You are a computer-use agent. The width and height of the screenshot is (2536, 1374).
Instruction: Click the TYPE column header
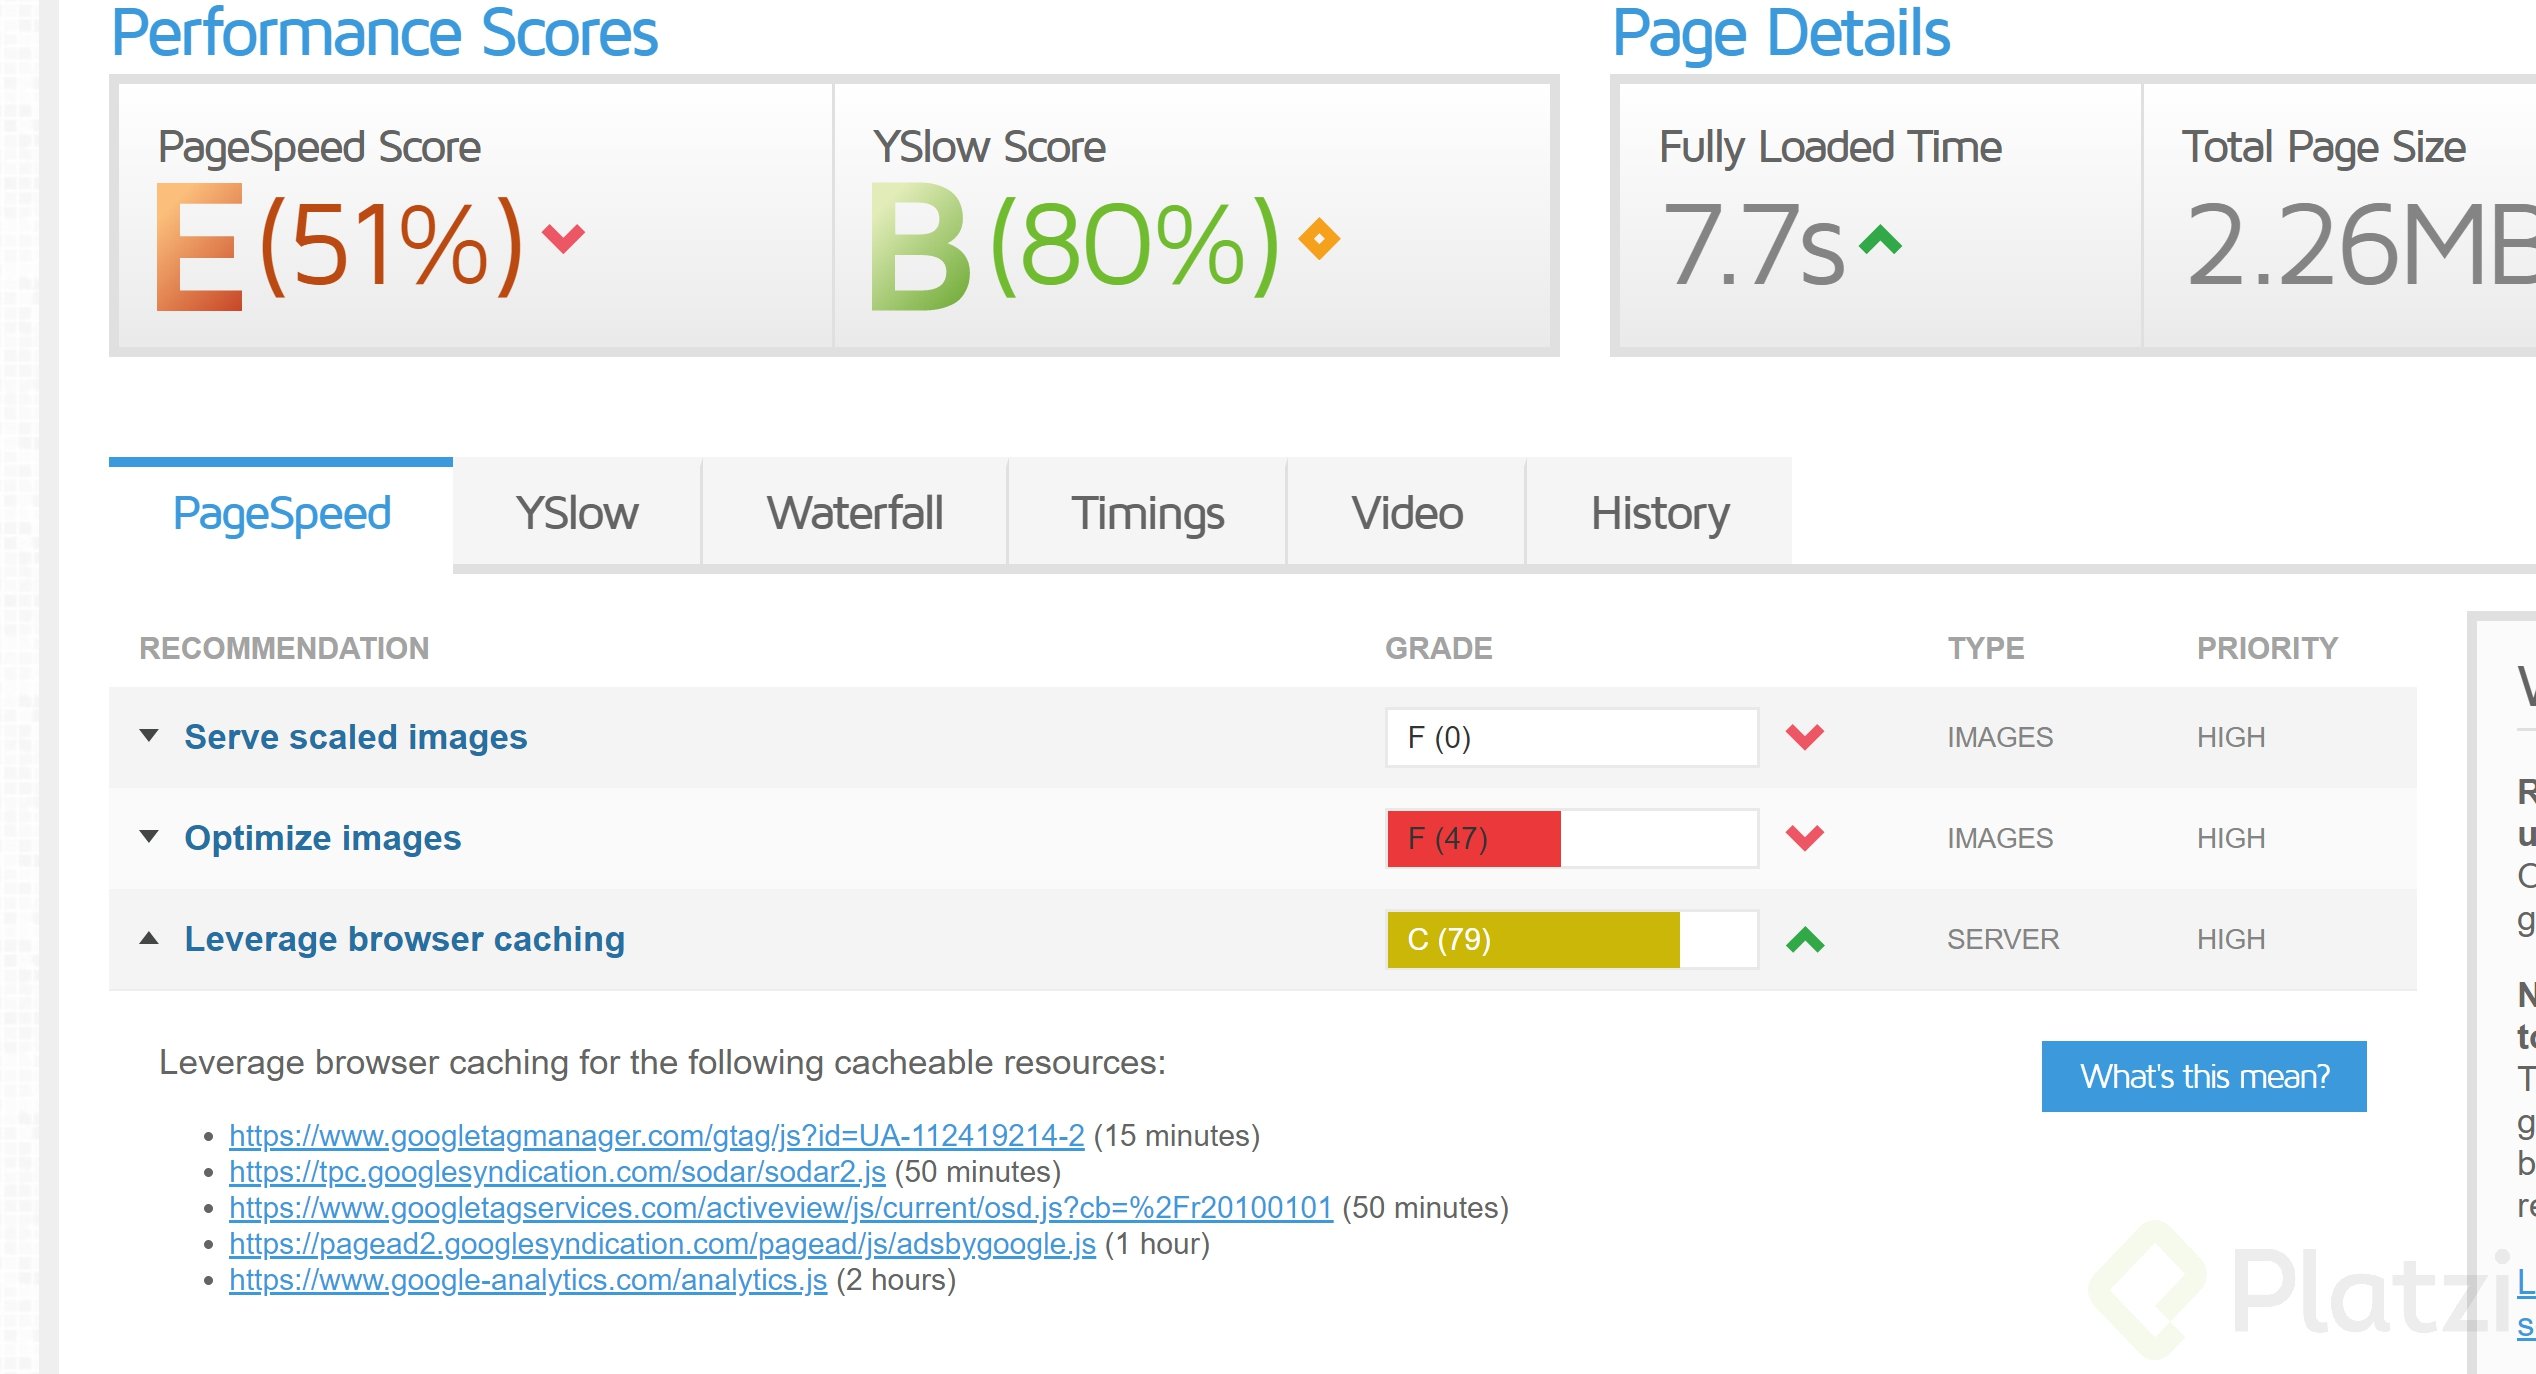point(1985,648)
